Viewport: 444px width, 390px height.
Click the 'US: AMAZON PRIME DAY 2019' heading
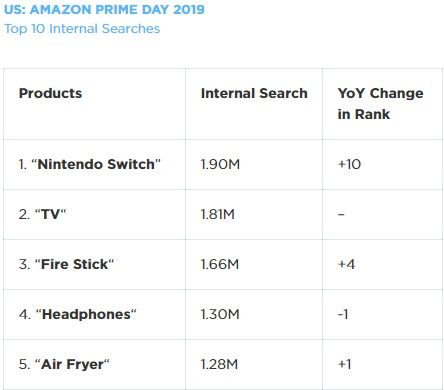coord(104,9)
